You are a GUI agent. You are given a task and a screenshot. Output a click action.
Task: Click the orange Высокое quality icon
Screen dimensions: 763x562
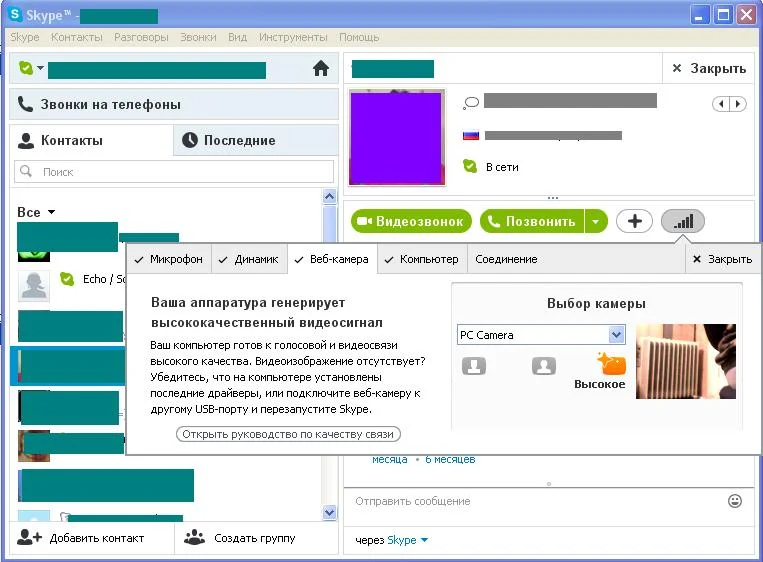[612, 364]
